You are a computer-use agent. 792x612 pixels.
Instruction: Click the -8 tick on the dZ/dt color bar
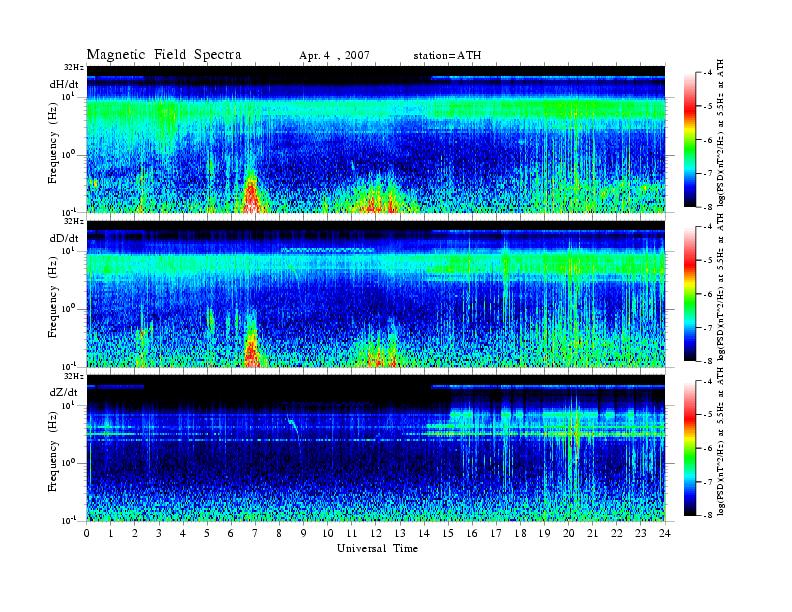point(708,515)
